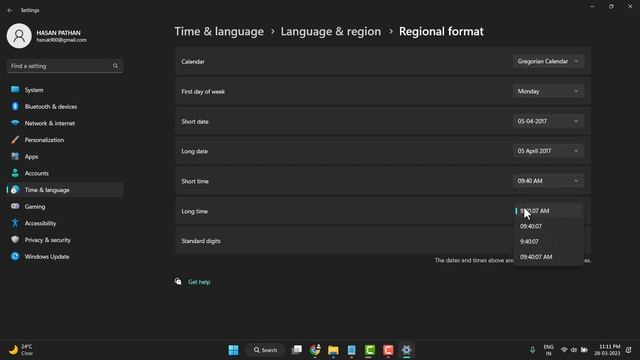Click the Find a setting search field
This screenshot has width=640, height=360.
coord(64,66)
